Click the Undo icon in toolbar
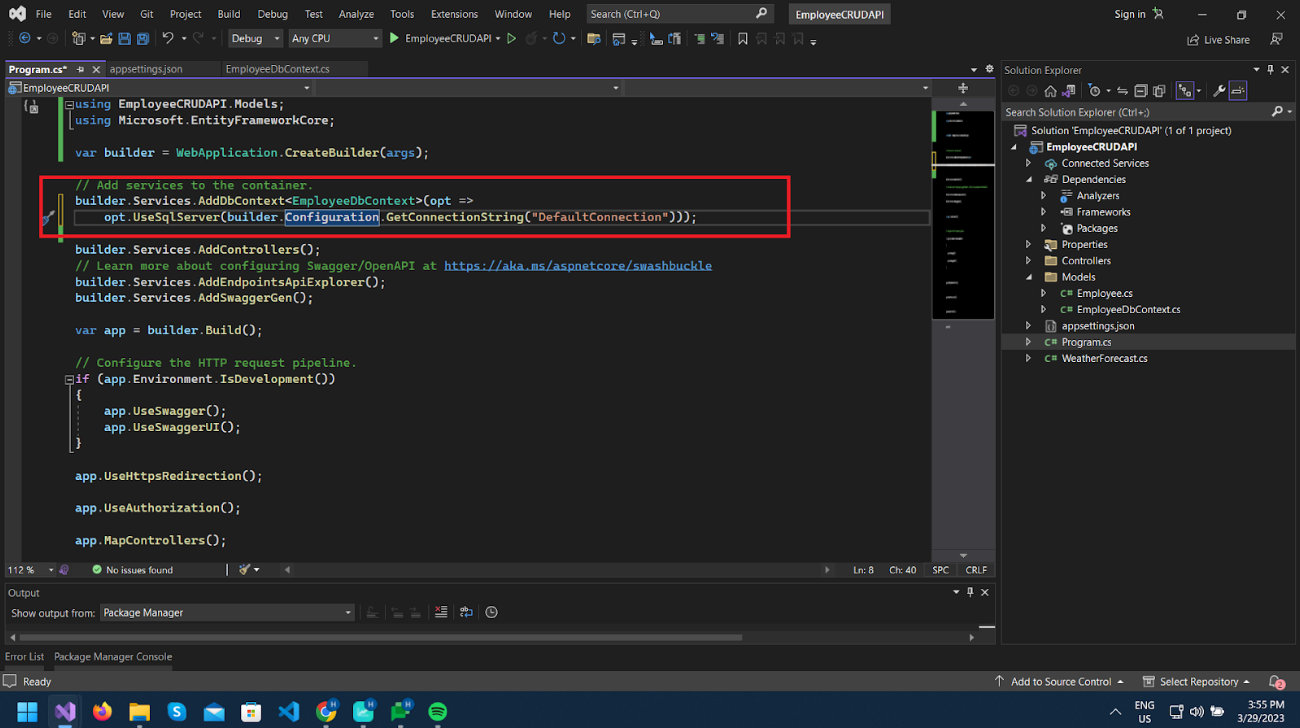Screen dimensions: 1300x728 (x=167, y=39)
